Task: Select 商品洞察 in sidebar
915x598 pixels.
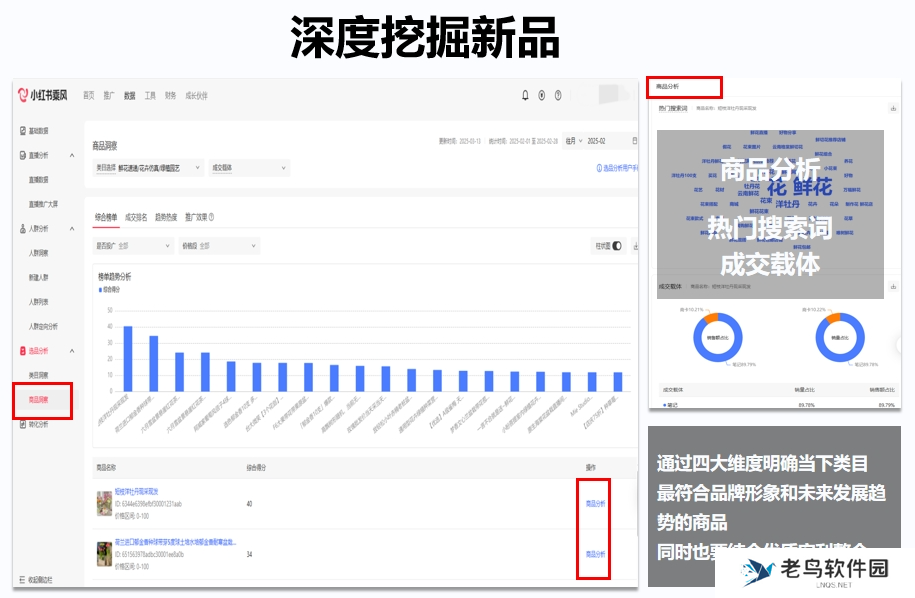Action: click(39, 400)
